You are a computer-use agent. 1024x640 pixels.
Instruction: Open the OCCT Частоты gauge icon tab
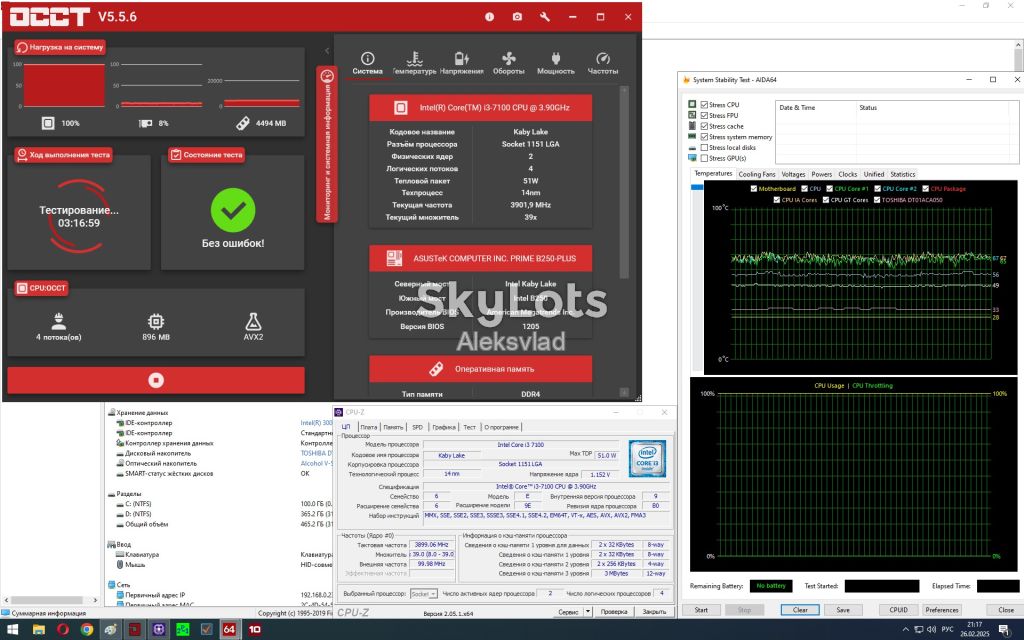pos(603,63)
